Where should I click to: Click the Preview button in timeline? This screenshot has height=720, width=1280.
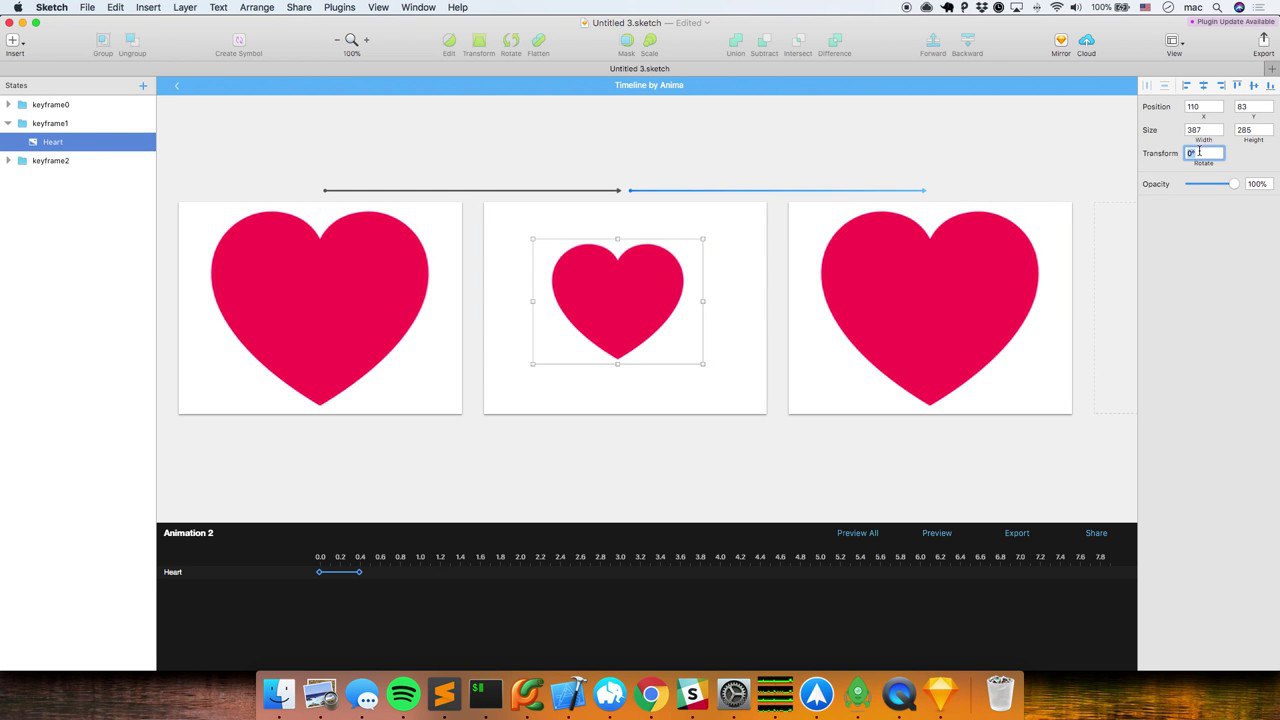tap(937, 533)
